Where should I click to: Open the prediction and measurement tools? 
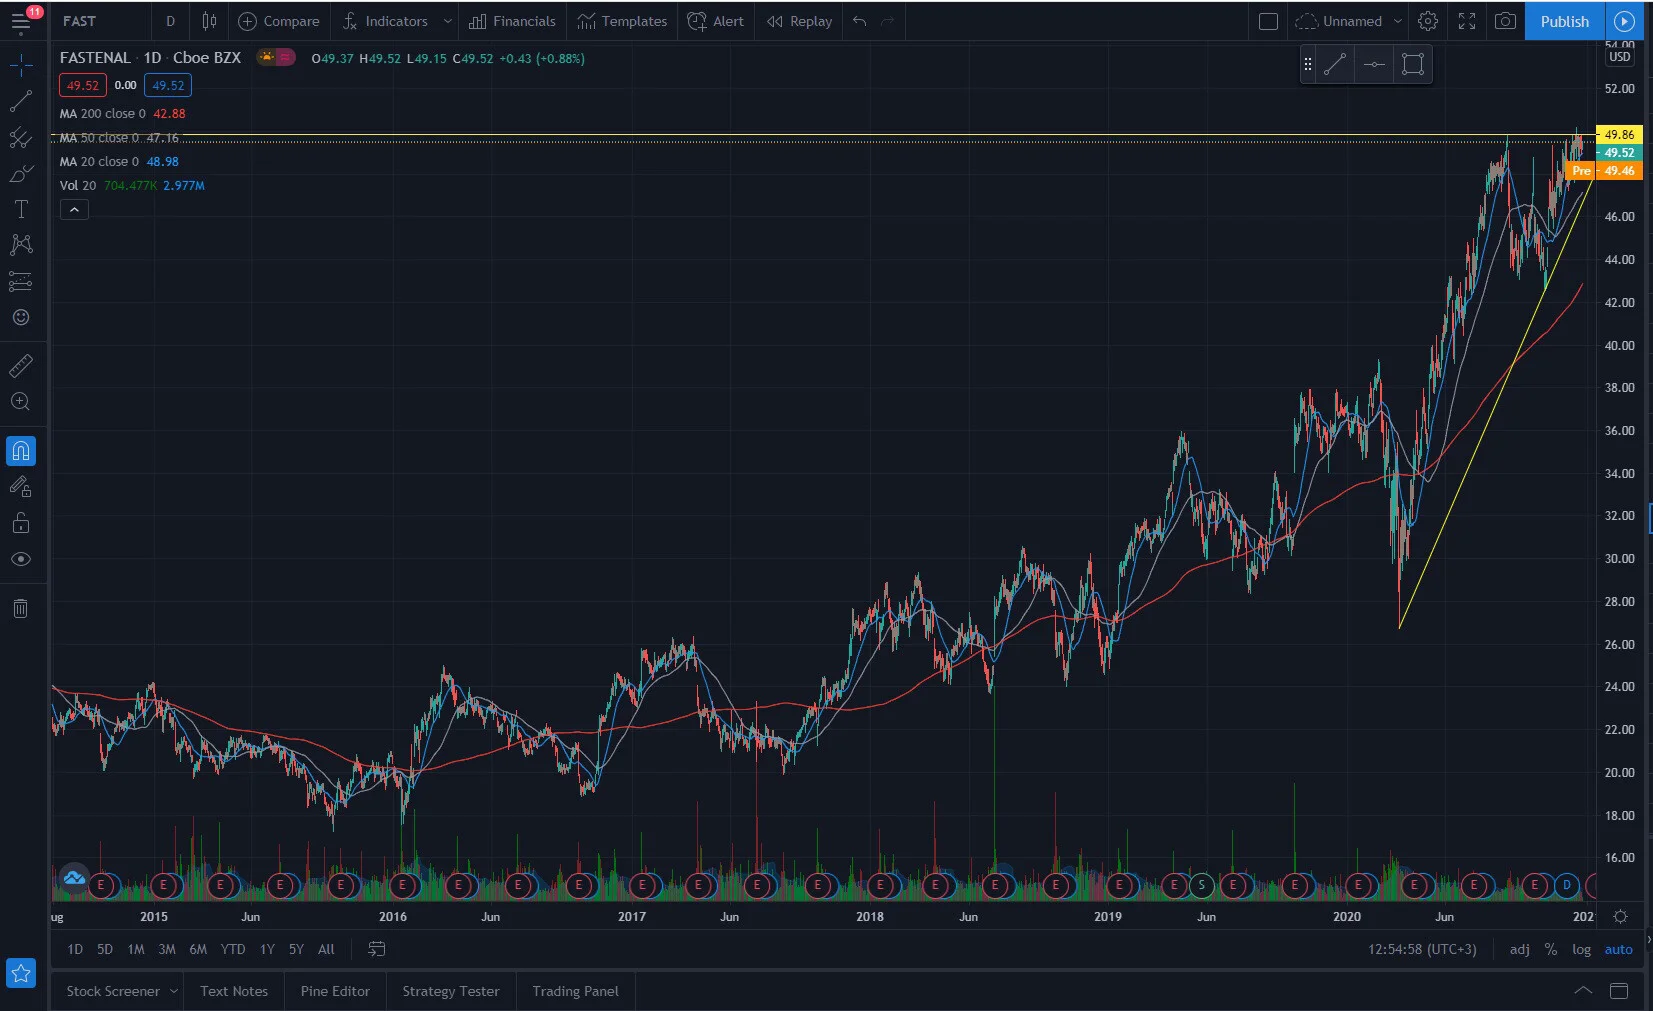coord(21,281)
